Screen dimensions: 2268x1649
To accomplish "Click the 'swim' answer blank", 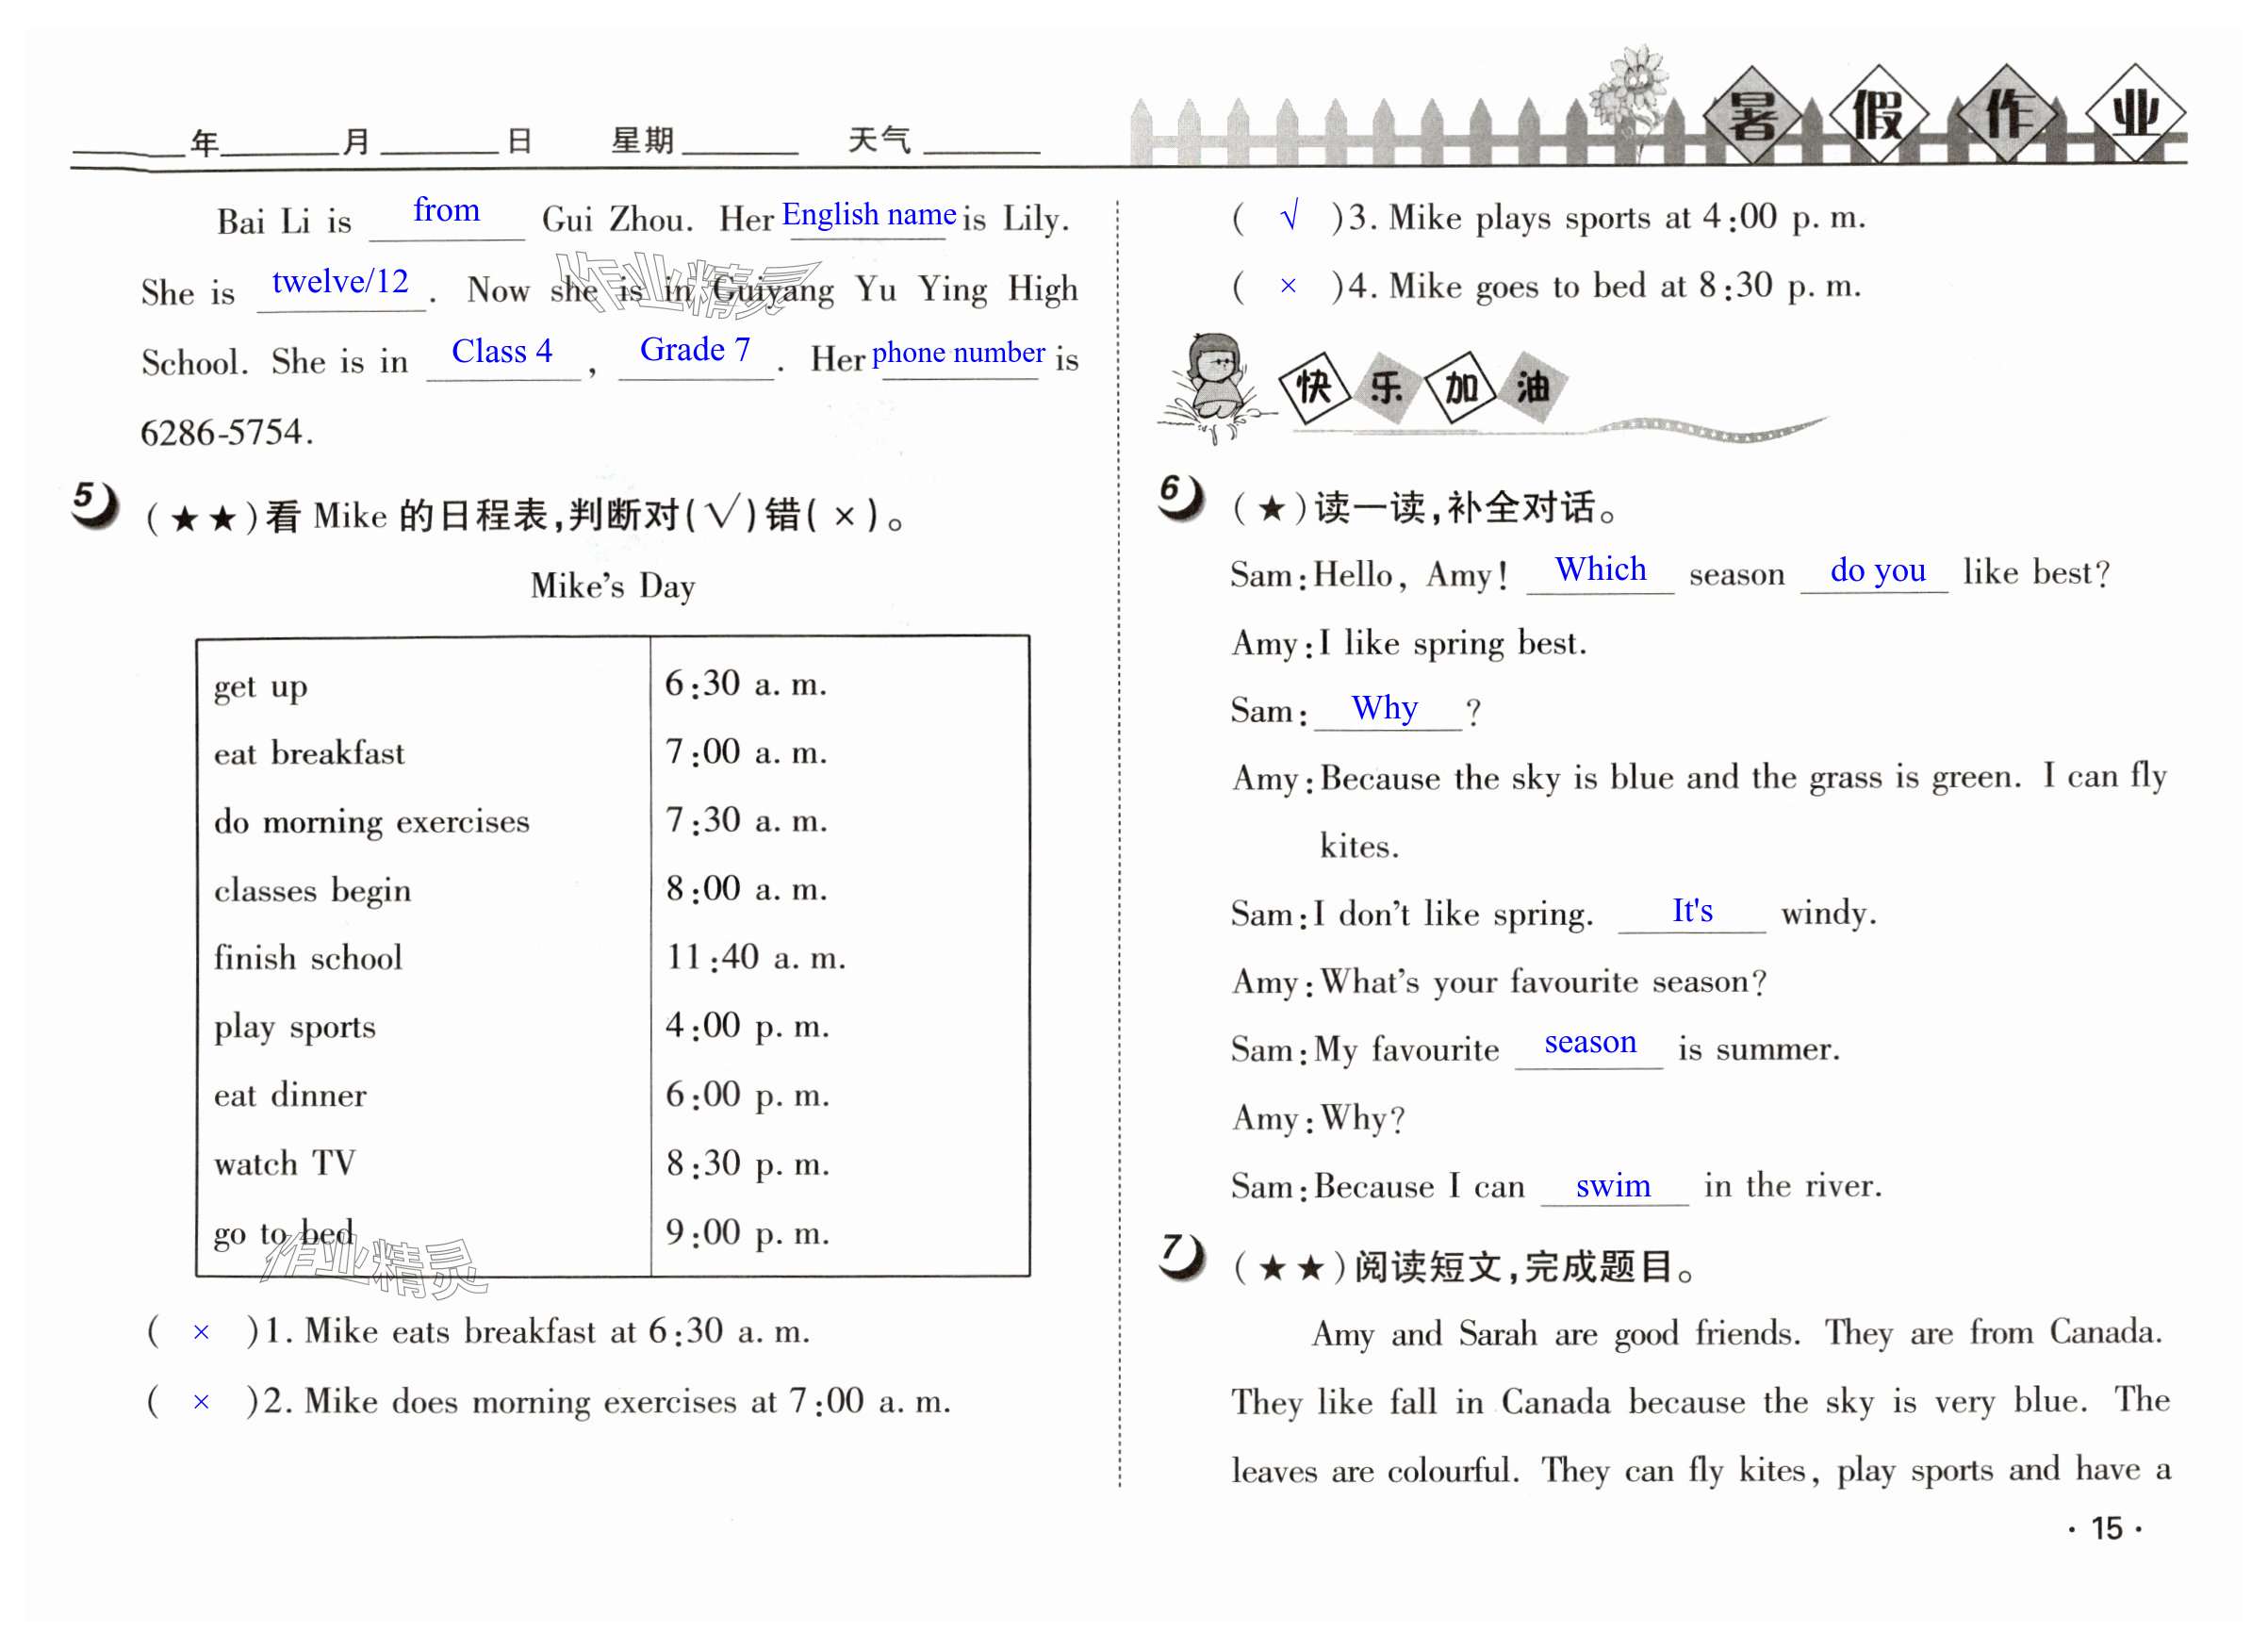I will (1612, 1186).
